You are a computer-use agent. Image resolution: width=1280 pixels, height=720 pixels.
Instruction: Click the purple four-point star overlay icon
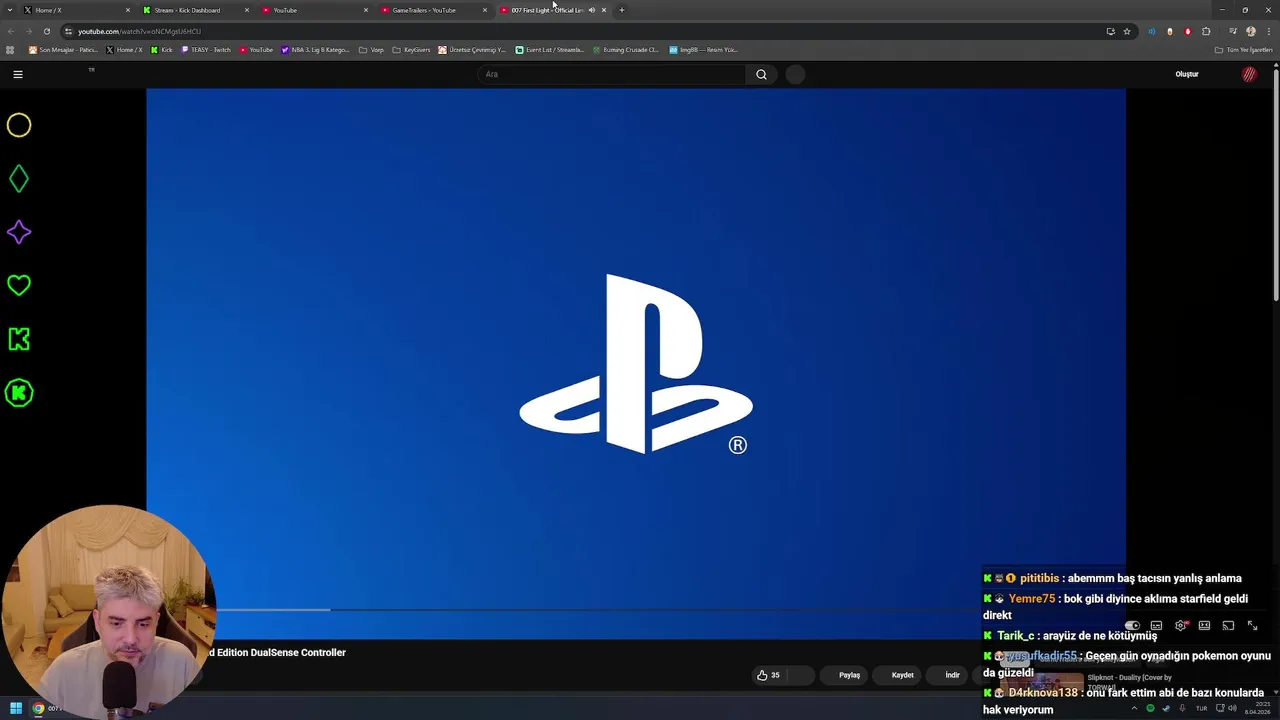19,232
